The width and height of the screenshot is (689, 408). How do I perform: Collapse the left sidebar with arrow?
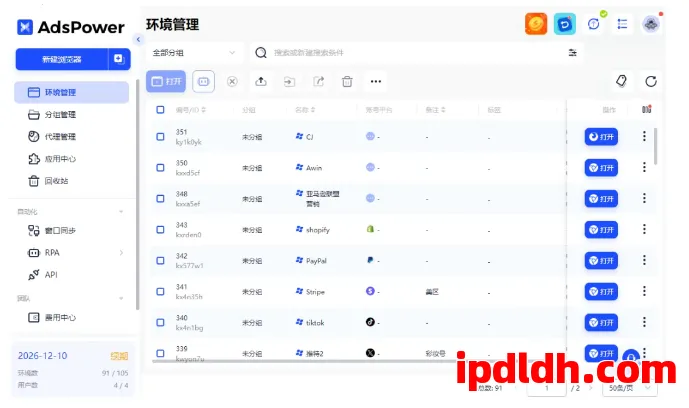[138, 40]
